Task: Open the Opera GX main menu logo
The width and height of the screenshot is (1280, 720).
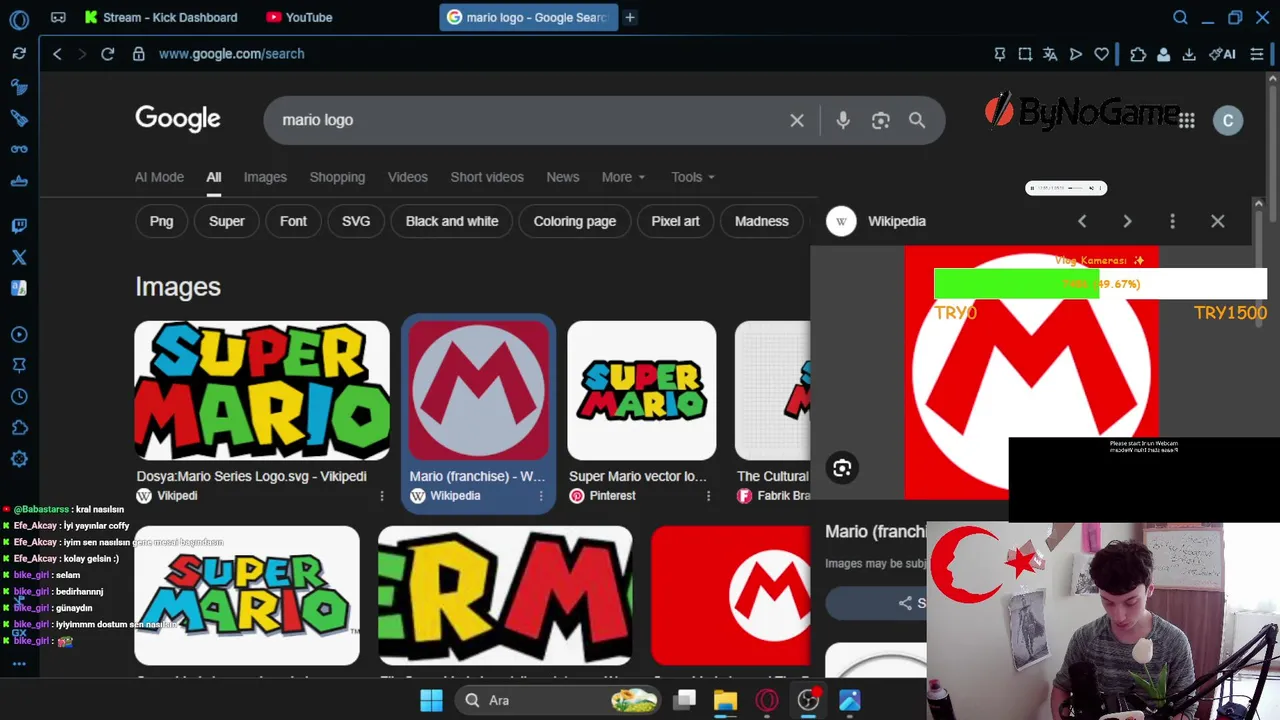Action: click(19, 18)
